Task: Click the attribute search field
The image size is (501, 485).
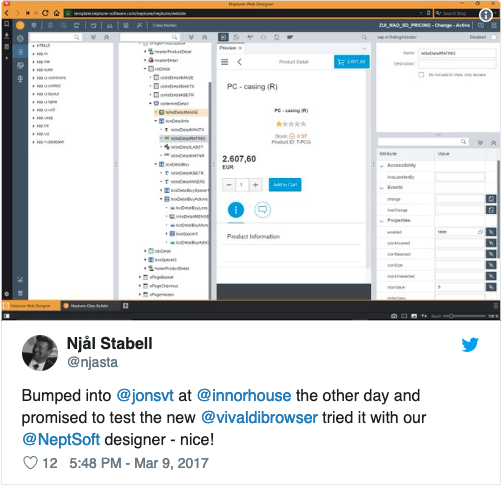Action: (423, 142)
